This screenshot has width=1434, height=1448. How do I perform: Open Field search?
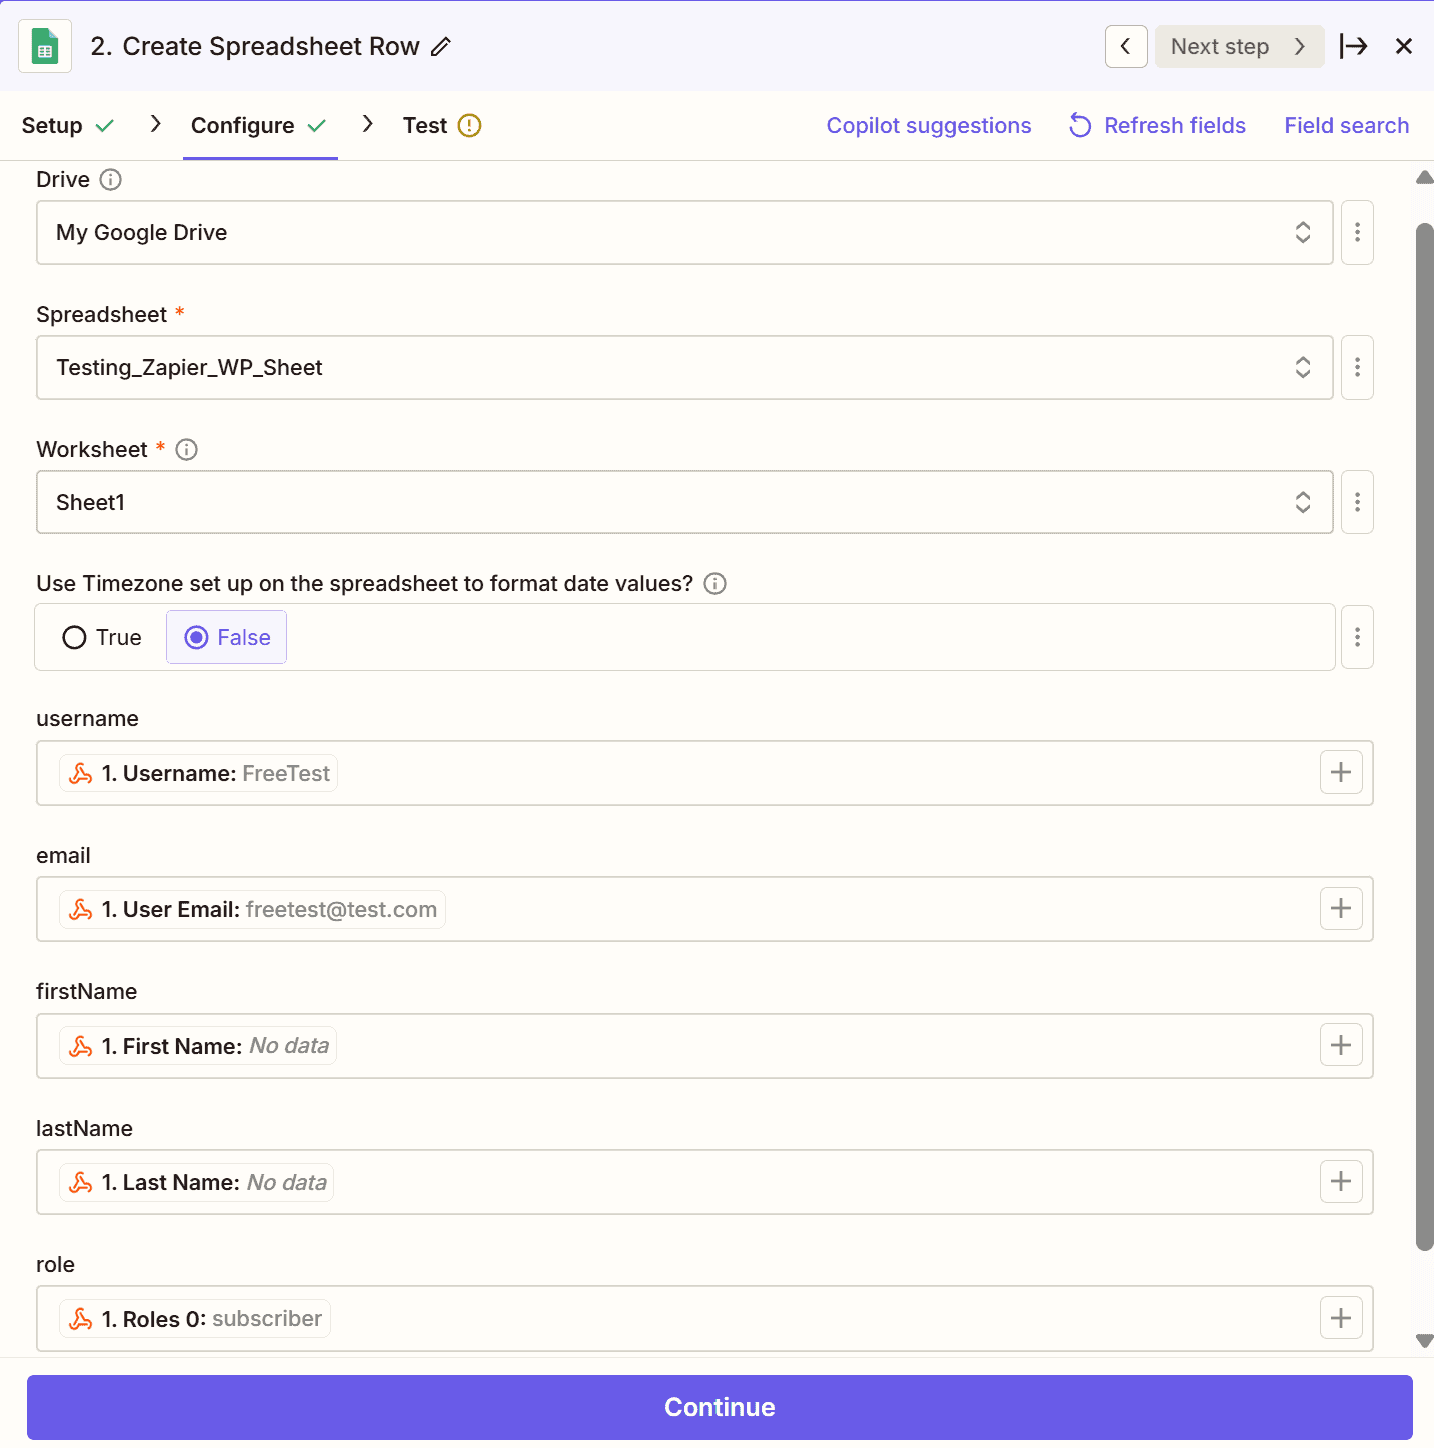1347,125
